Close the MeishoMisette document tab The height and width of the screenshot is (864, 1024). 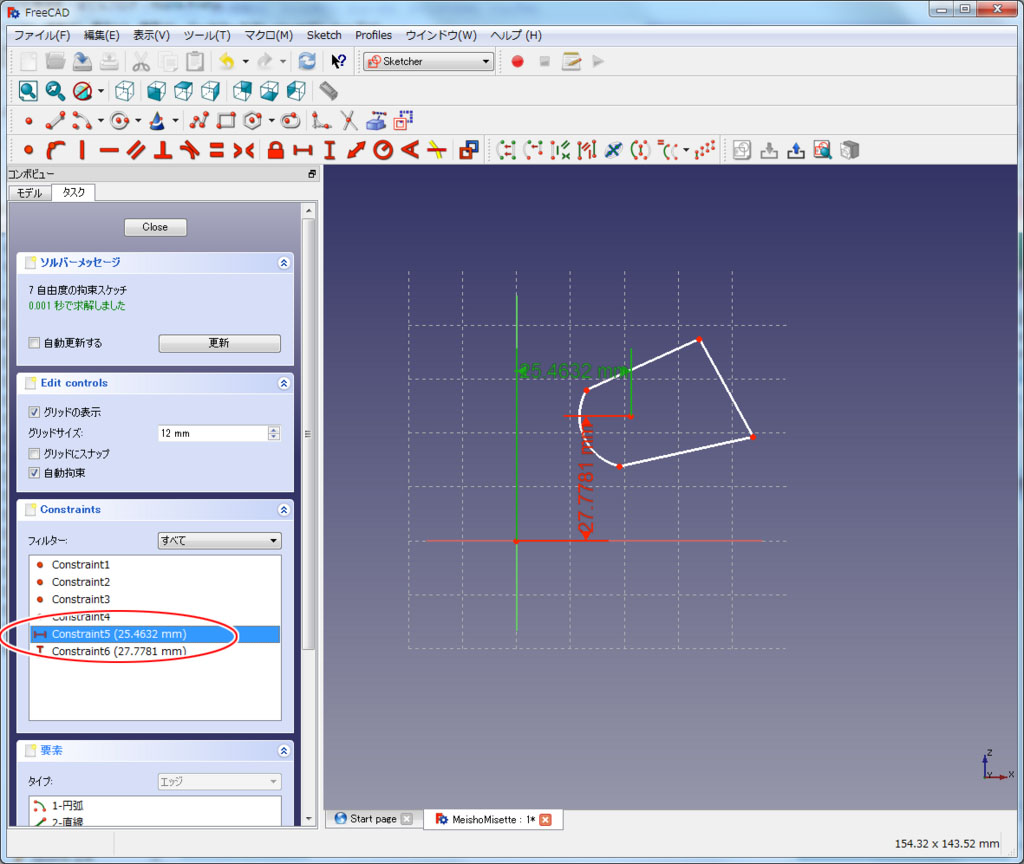pyautogui.click(x=545, y=820)
